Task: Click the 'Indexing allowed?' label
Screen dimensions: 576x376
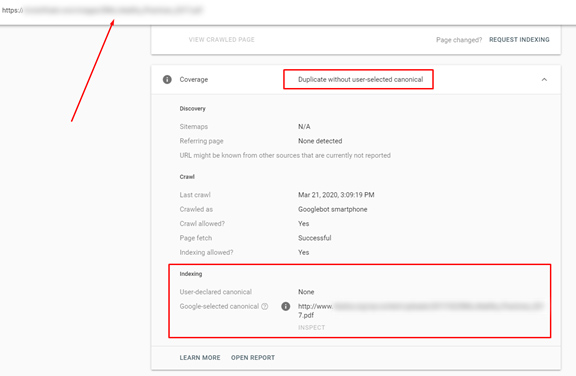Action: pos(206,252)
